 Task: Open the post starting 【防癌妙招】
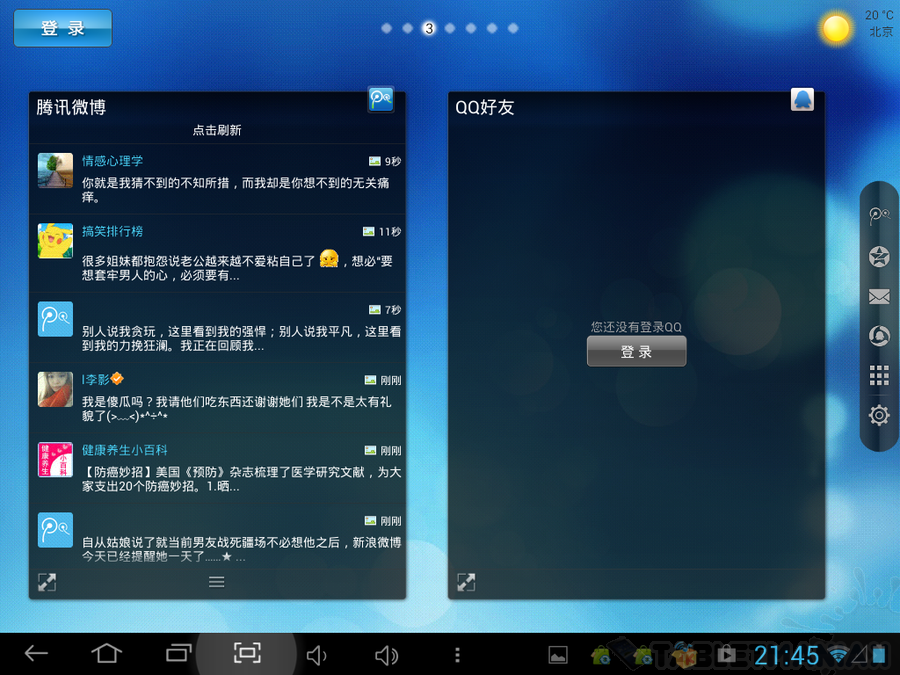coord(241,479)
